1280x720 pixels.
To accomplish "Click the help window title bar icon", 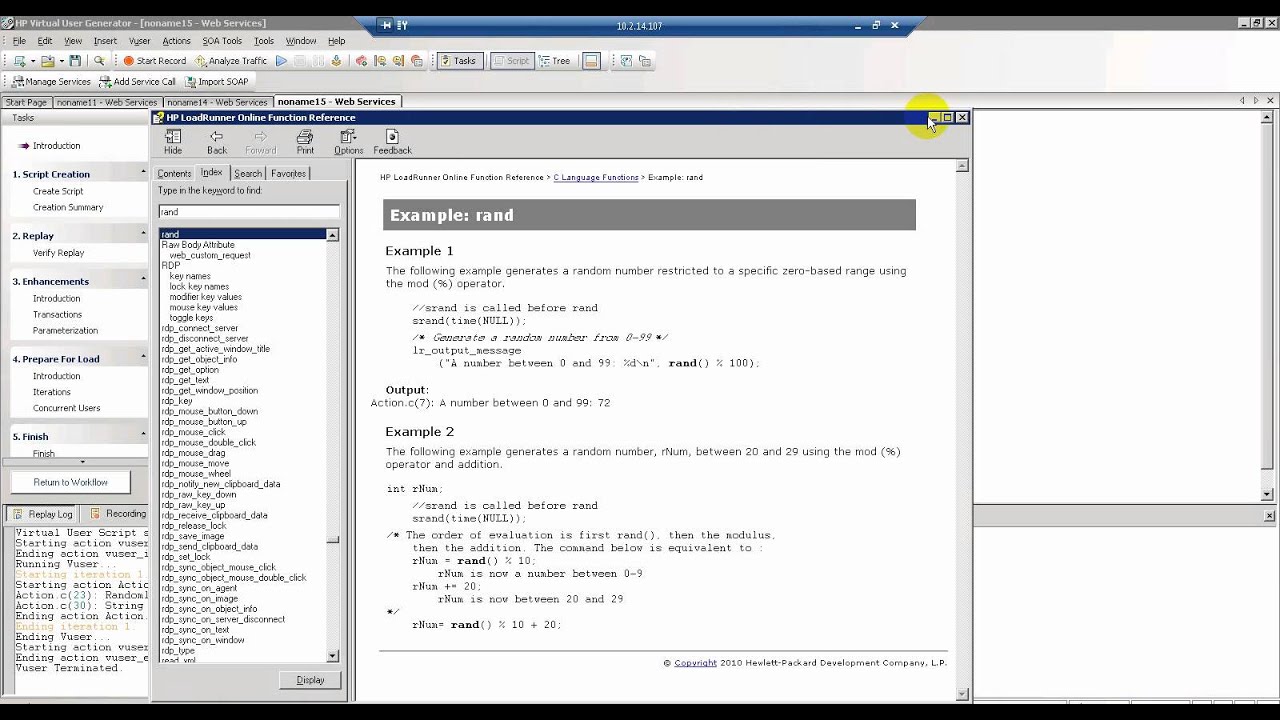I will click(x=159, y=117).
